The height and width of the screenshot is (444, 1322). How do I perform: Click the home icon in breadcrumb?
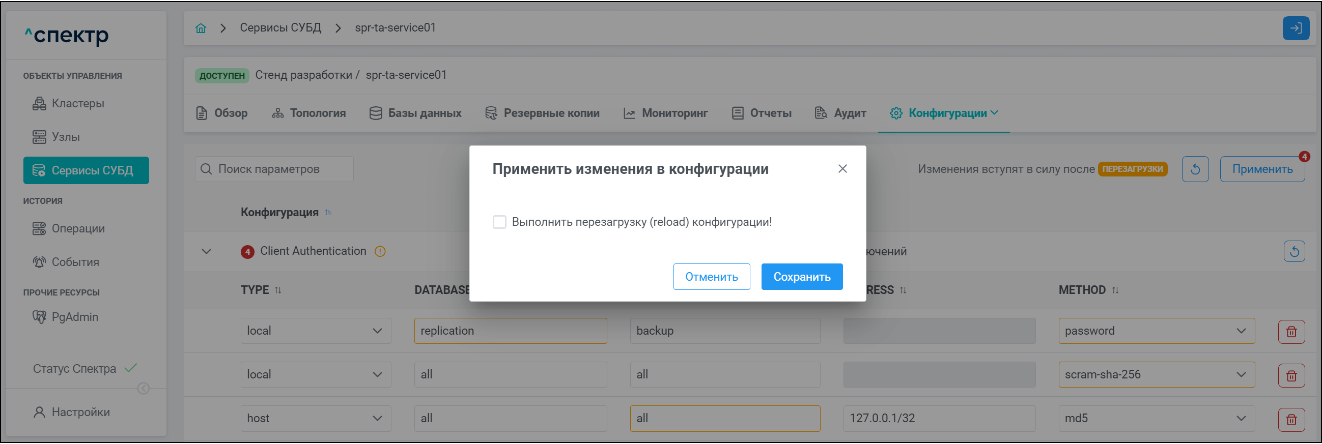pos(200,28)
